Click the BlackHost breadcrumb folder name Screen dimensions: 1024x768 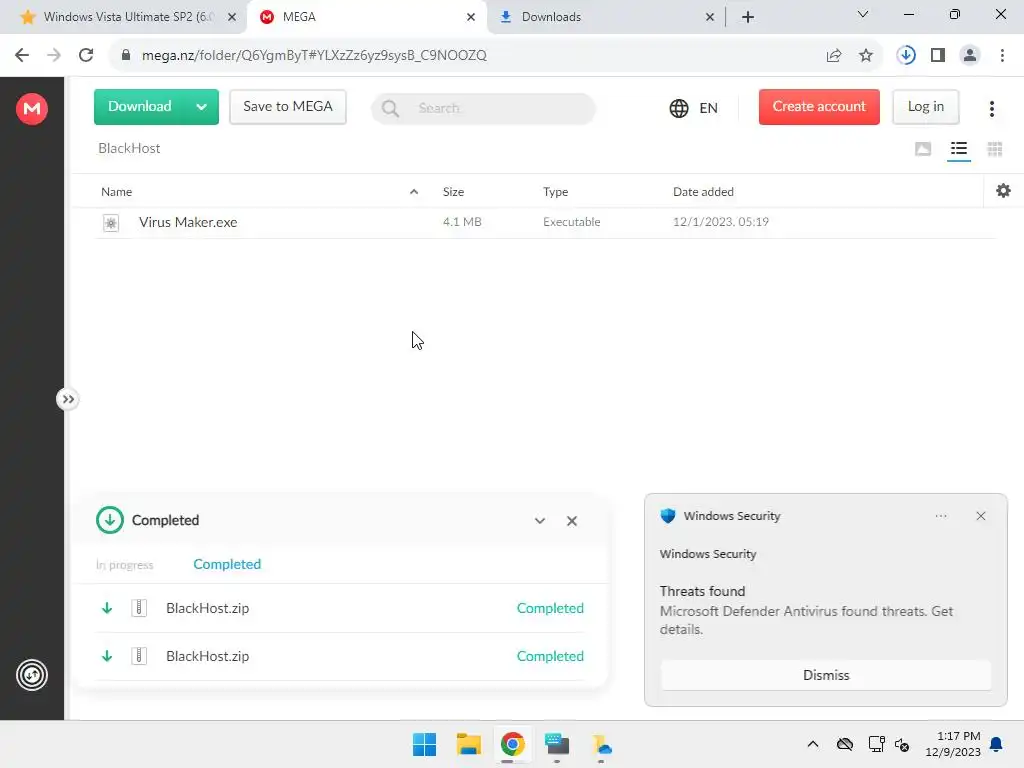[129, 148]
